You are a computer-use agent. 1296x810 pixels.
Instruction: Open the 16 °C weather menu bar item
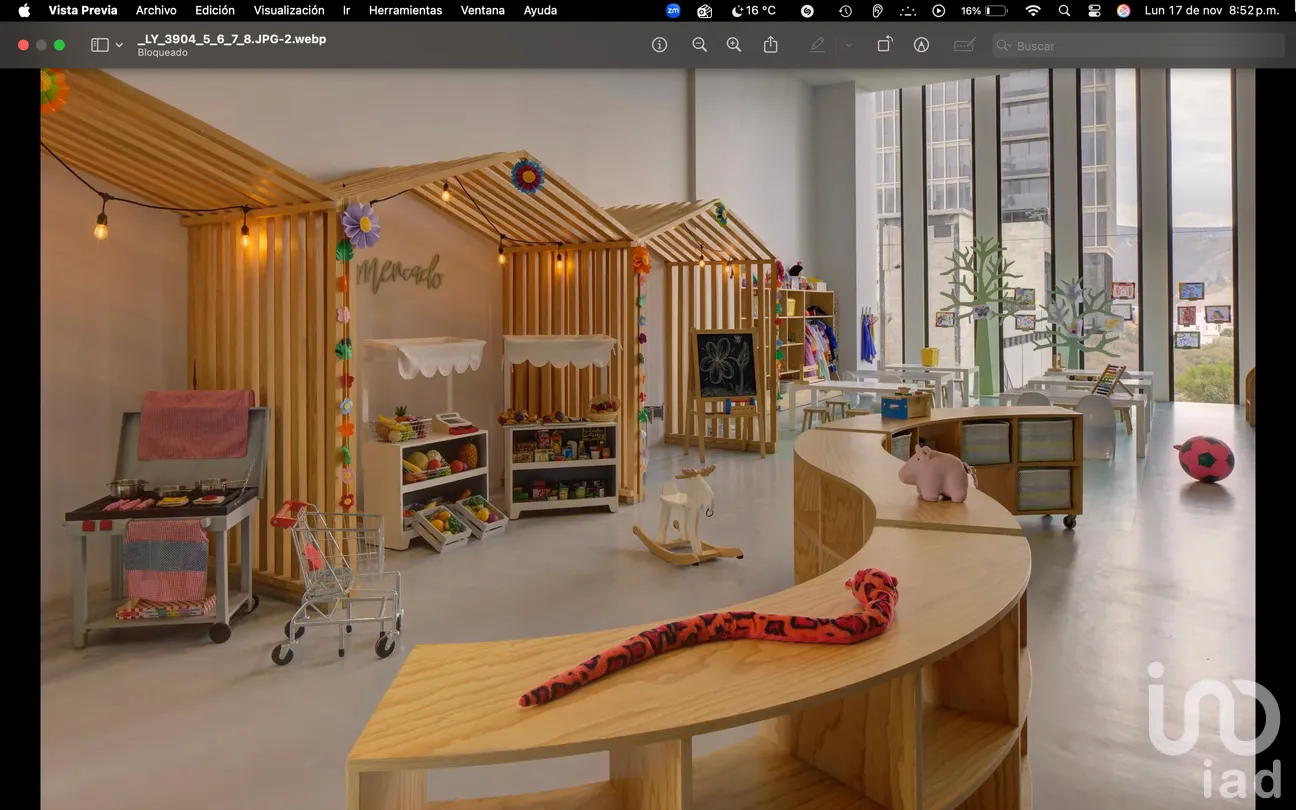pyautogui.click(x=754, y=10)
